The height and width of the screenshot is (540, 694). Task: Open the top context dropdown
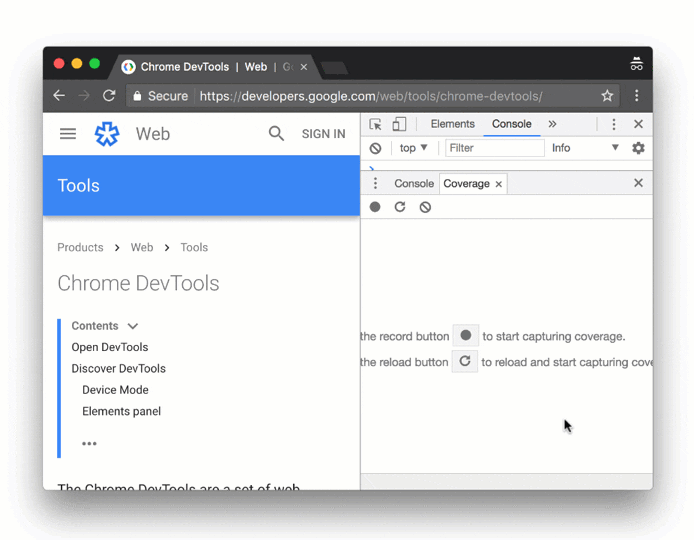[x=413, y=148]
